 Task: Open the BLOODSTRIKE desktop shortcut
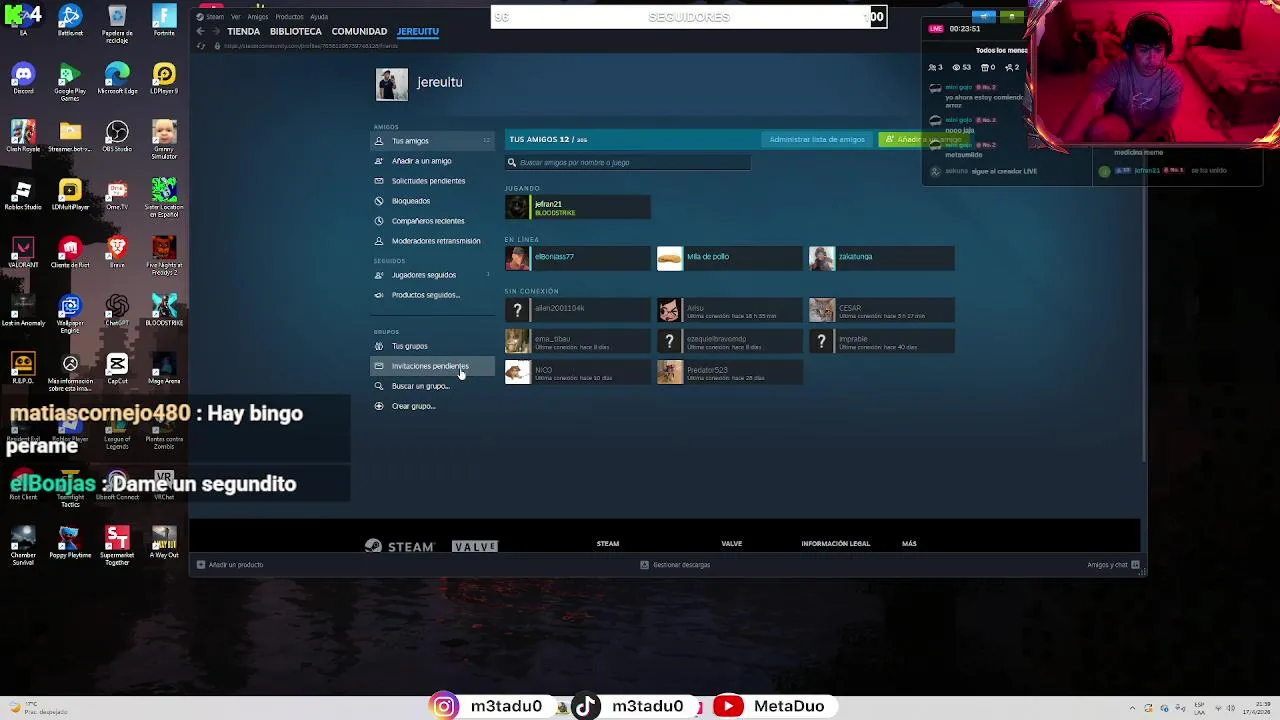[164, 310]
